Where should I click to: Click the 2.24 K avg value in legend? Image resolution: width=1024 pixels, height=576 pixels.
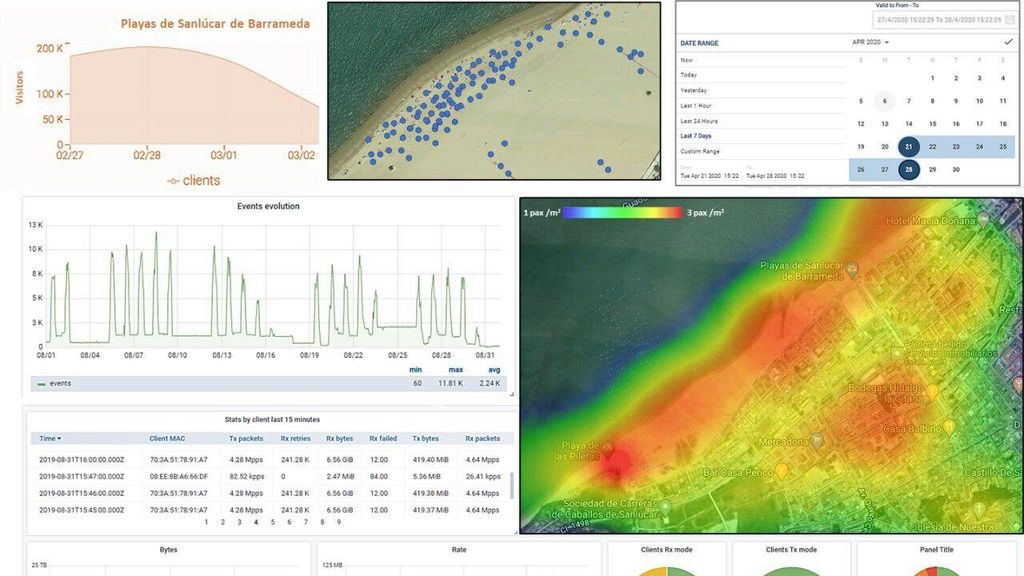pyautogui.click(x=490, y=383)
